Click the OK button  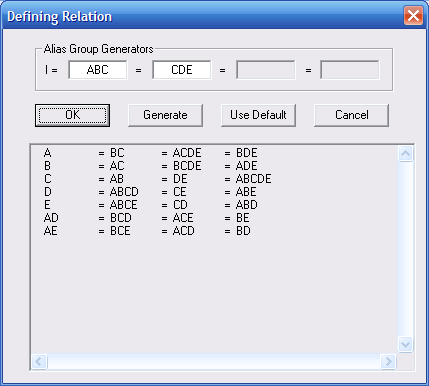72,115
